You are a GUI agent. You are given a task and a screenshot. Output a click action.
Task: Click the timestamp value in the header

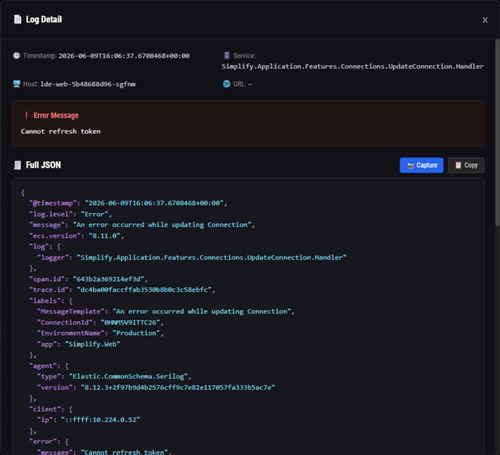click(124, 56)
